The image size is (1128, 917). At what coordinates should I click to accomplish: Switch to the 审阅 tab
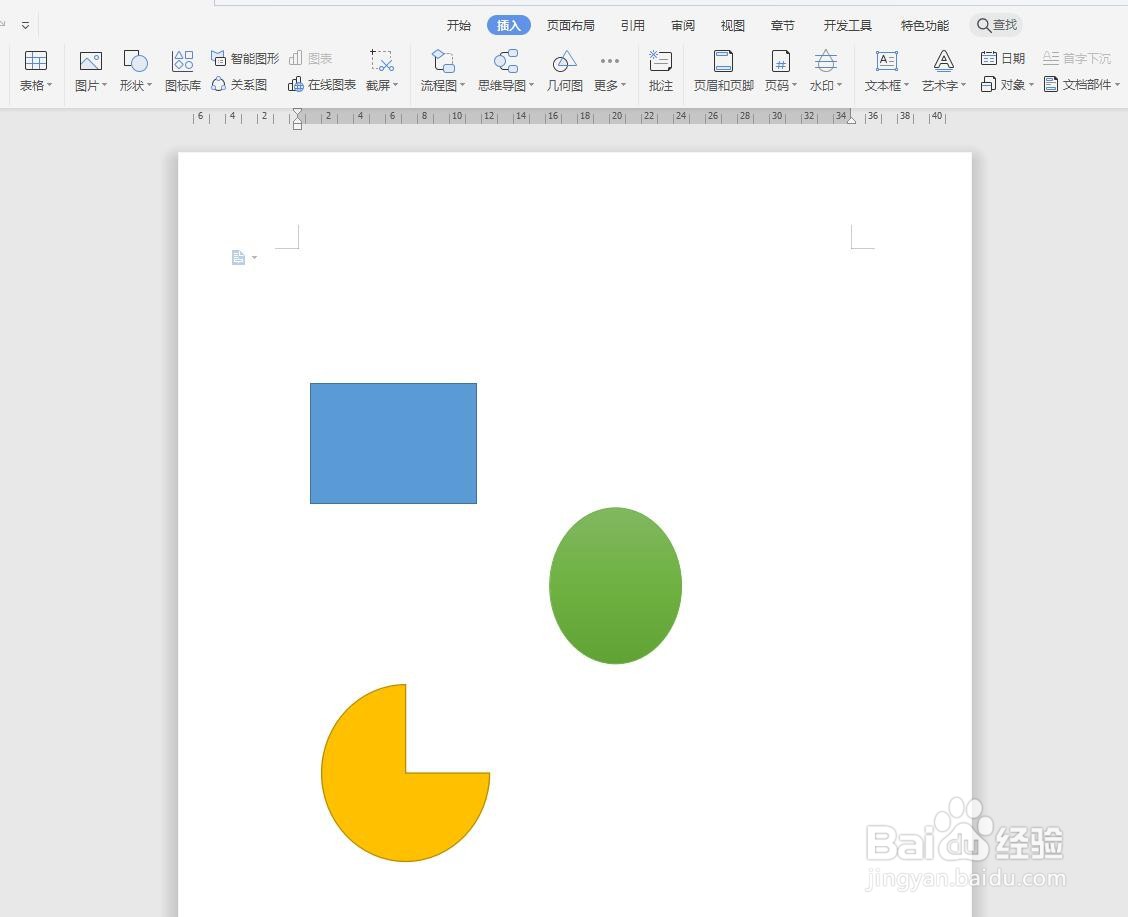683,25
